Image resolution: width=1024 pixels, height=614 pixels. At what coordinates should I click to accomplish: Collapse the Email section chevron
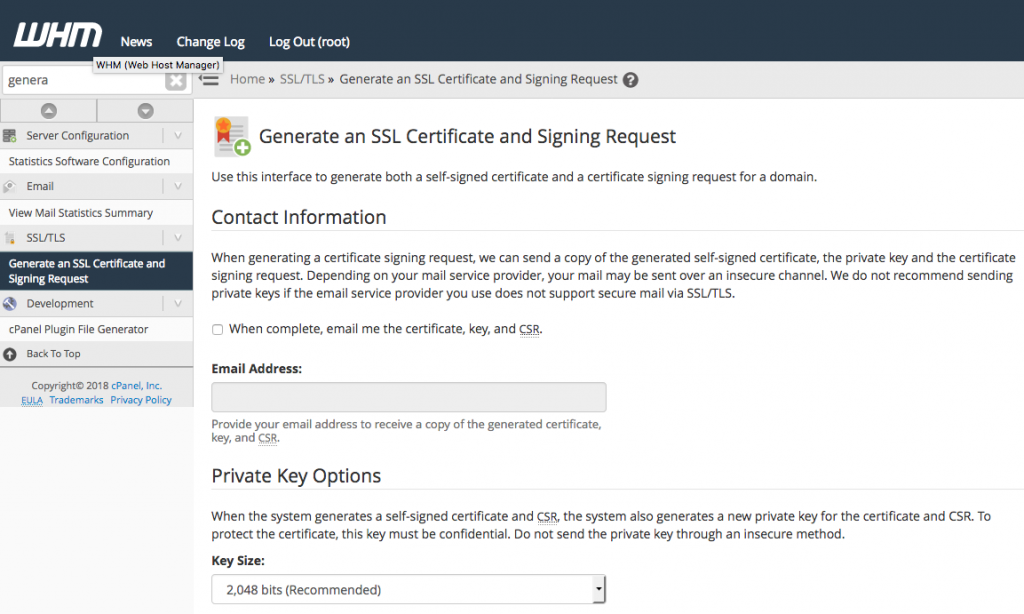click(178, 187)
